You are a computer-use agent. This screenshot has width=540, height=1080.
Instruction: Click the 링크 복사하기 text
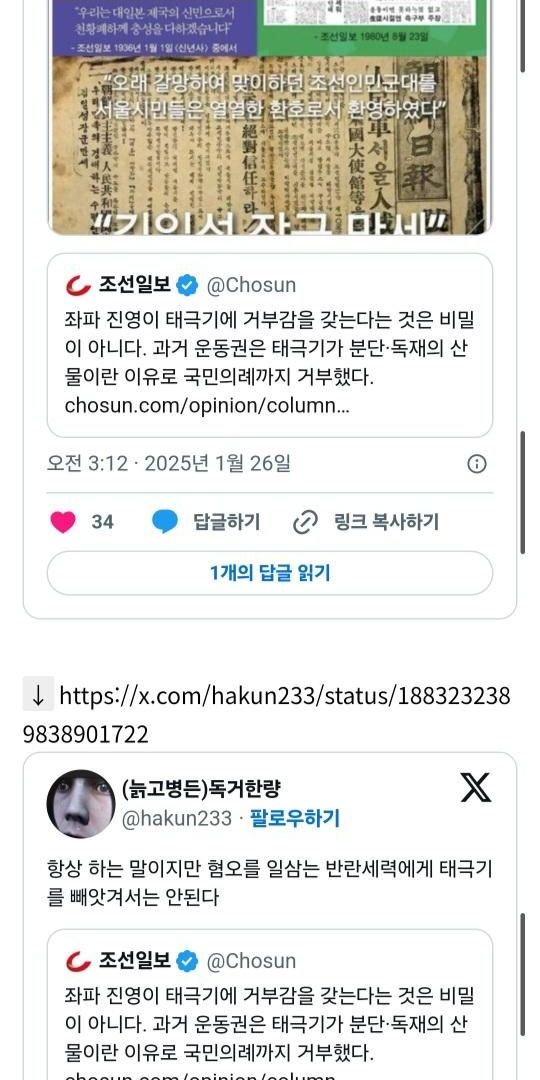click(386, 522)
